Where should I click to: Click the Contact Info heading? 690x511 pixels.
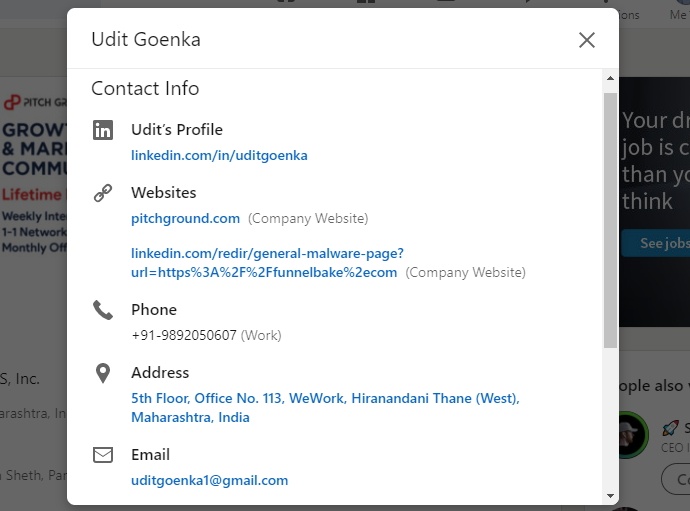[145, 88]
